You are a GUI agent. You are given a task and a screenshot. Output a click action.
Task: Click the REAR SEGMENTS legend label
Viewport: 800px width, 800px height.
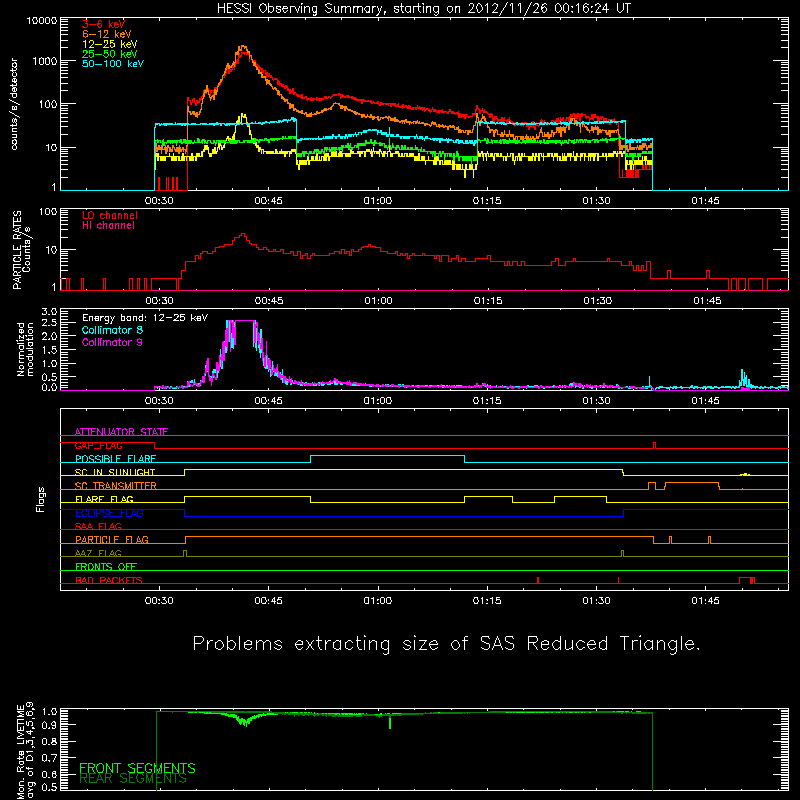(x=133, y=779)
